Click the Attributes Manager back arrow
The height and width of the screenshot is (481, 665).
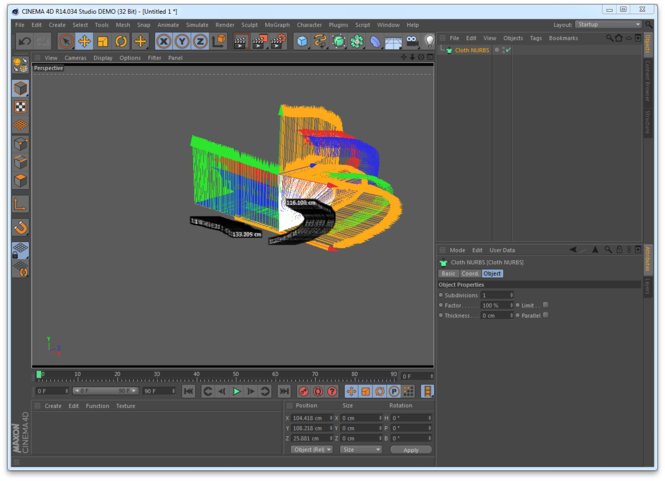pos(573,250)
